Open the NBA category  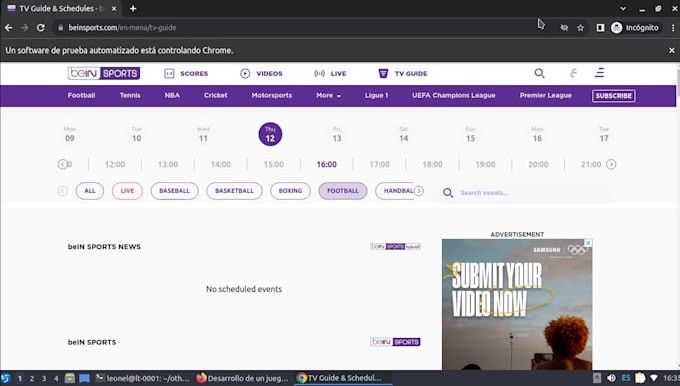pyautogui.click(x=172, y=95)
